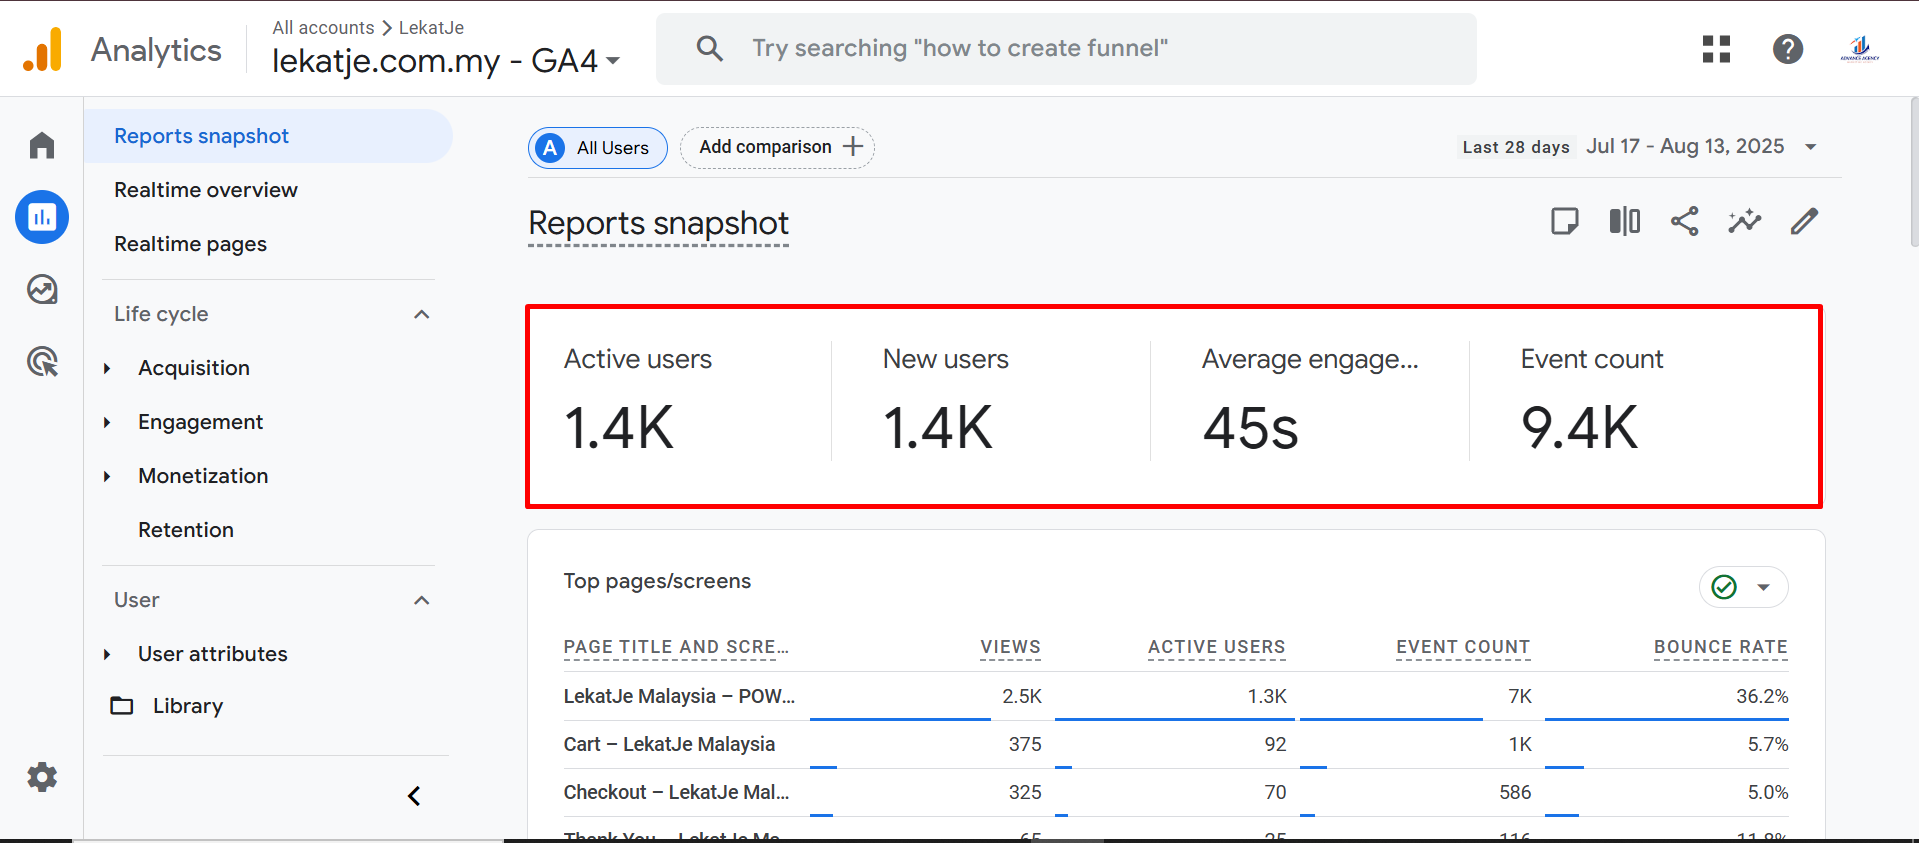This screenshot has height=843, width=1919.
Task: Open the Insights sparkline icon
Action: click(1744, 221)
